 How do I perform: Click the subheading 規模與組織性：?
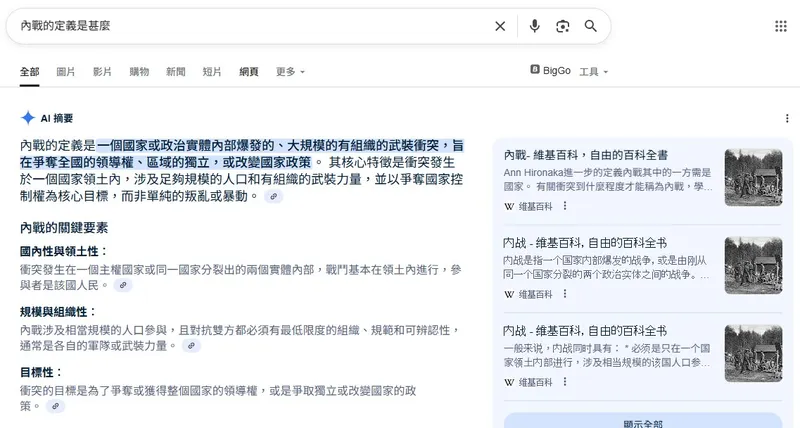click(x=58, y=312)
